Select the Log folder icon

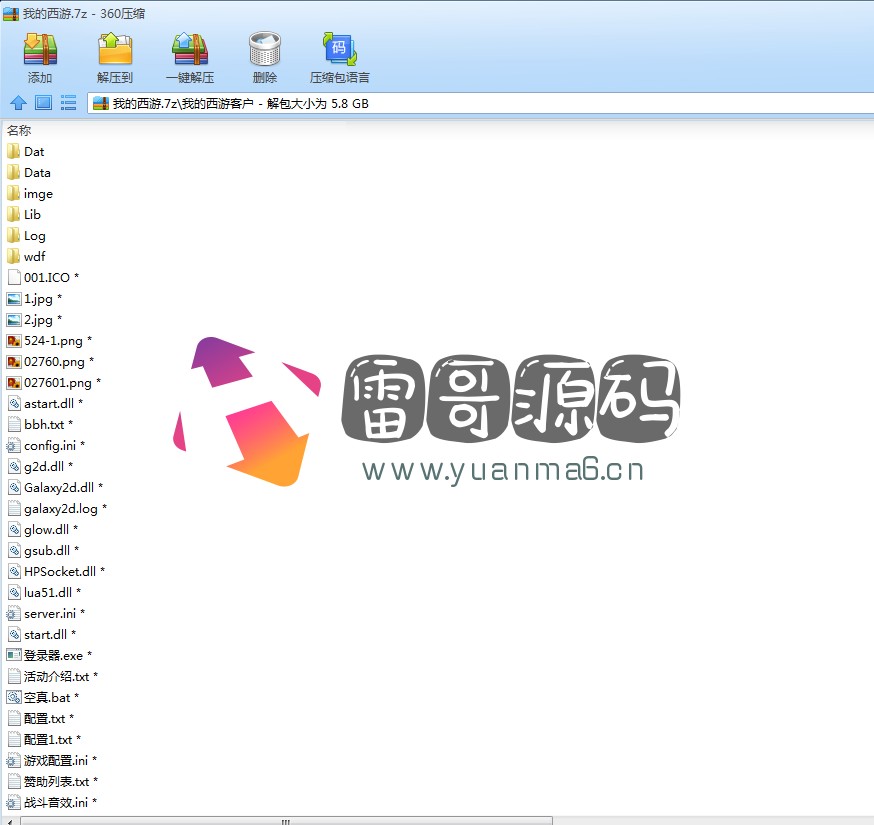pyautogui.click(x=13, y=236)
